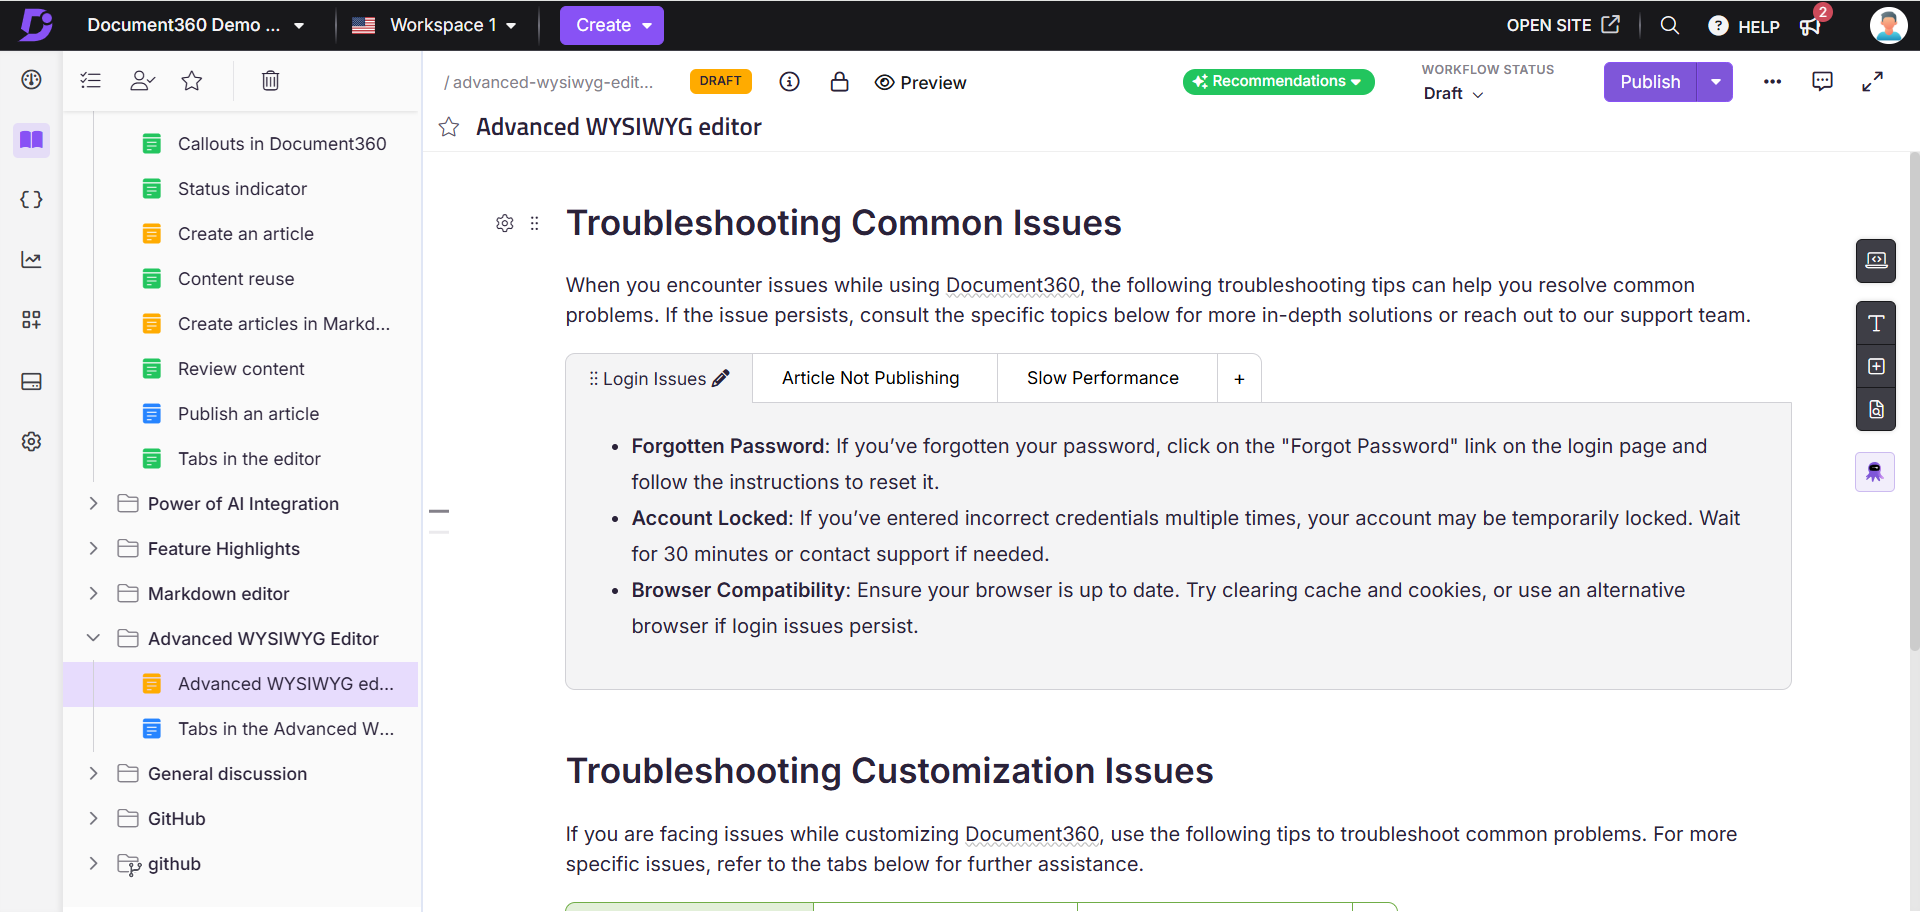Open the search magnifier icon
Viewport: 1920px width, 912px height.
tap(1670, 25)
